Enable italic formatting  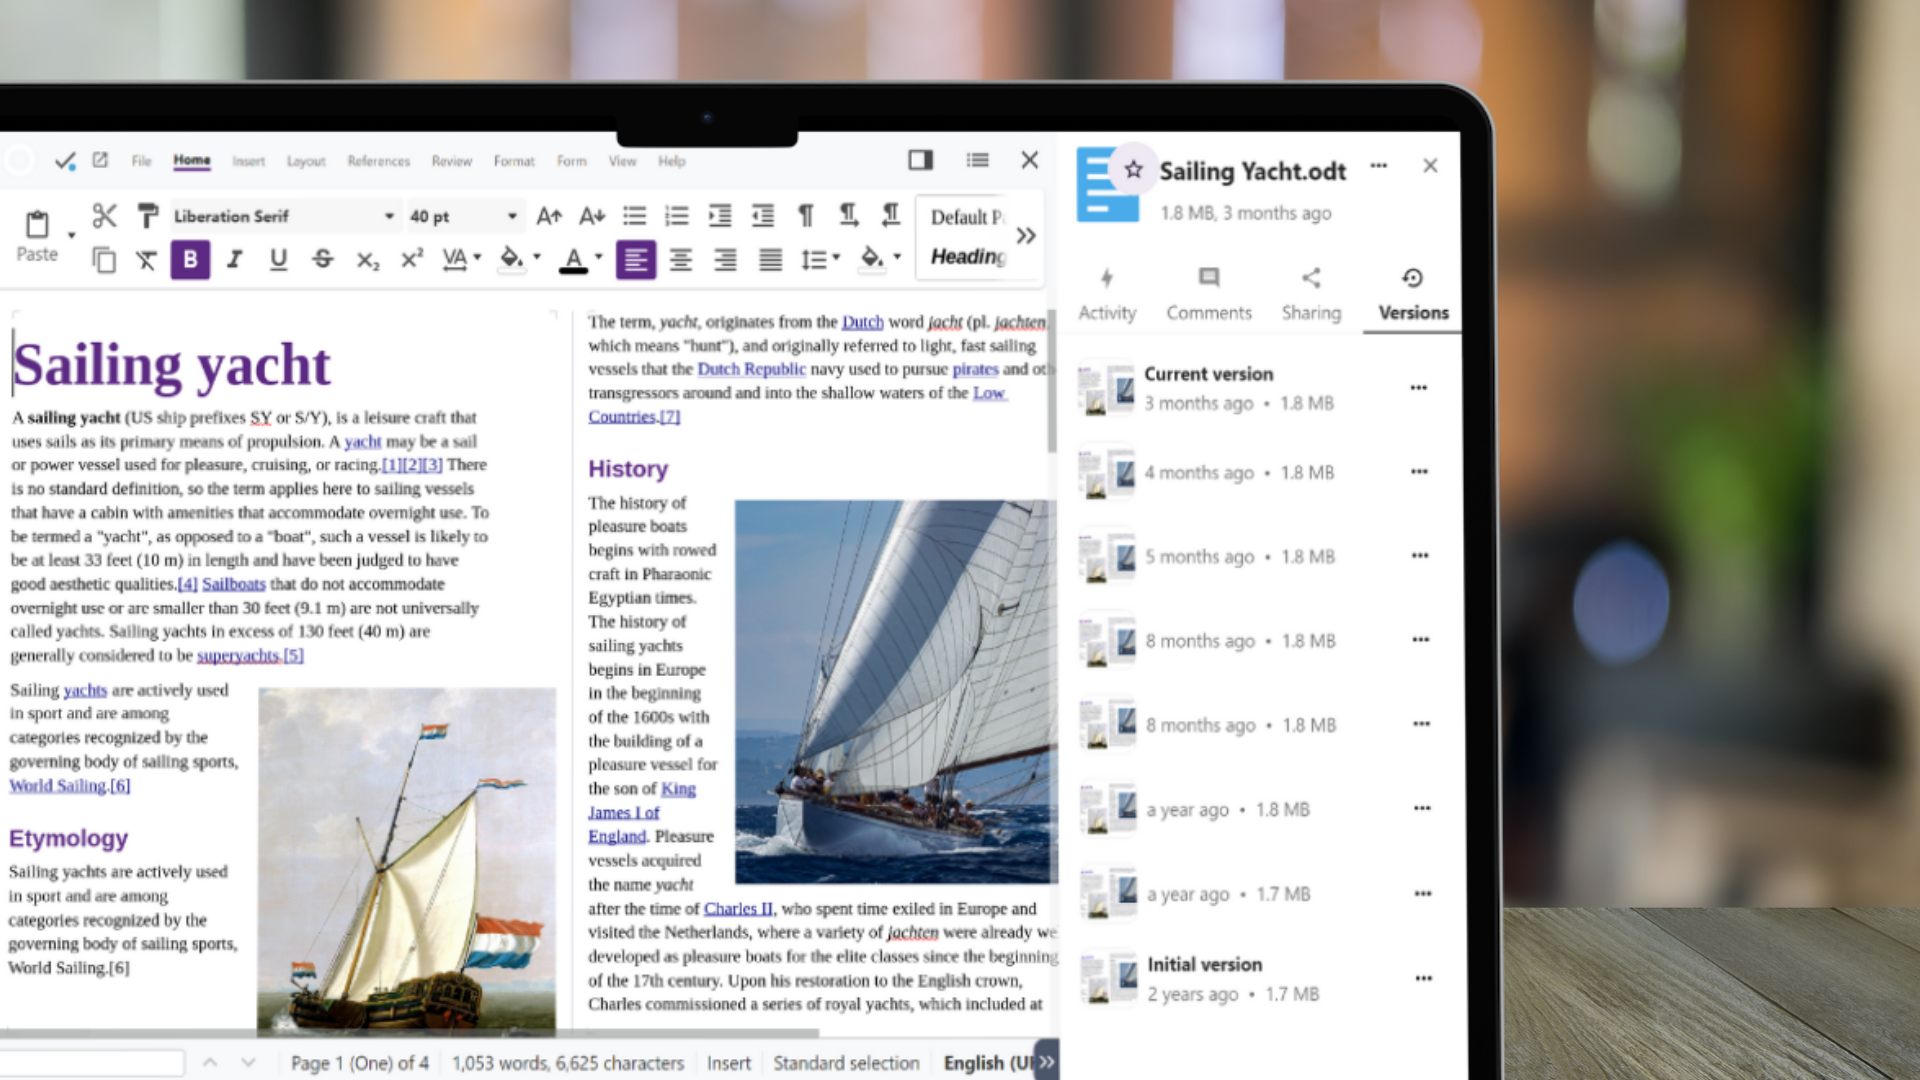coord(234,259)
